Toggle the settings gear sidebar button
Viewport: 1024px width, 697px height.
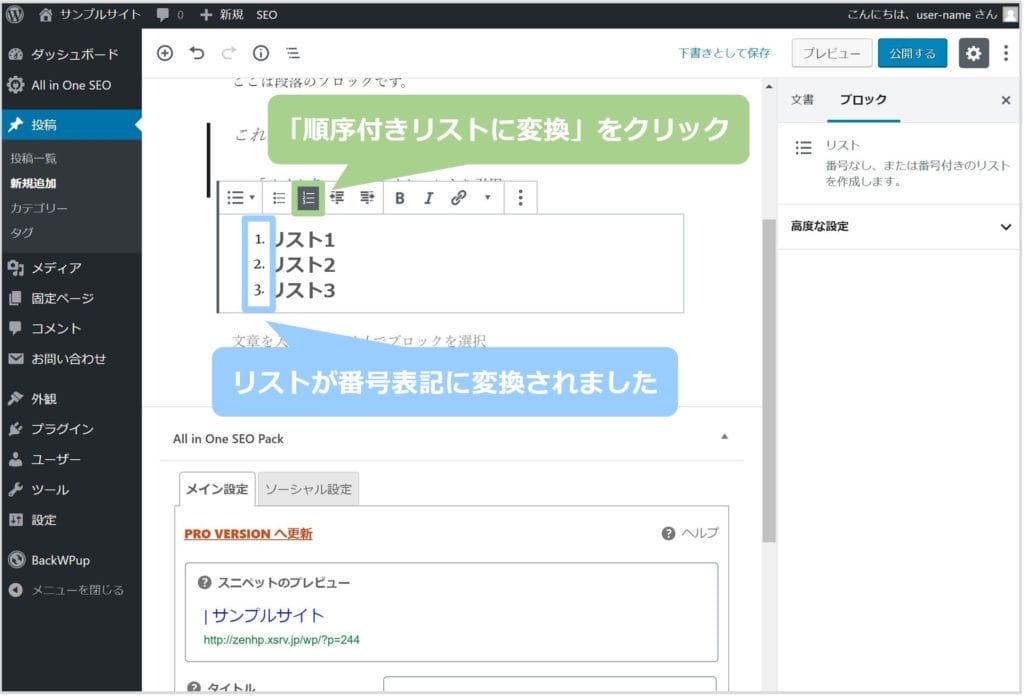pyautogui.click(x=973, y=54)
